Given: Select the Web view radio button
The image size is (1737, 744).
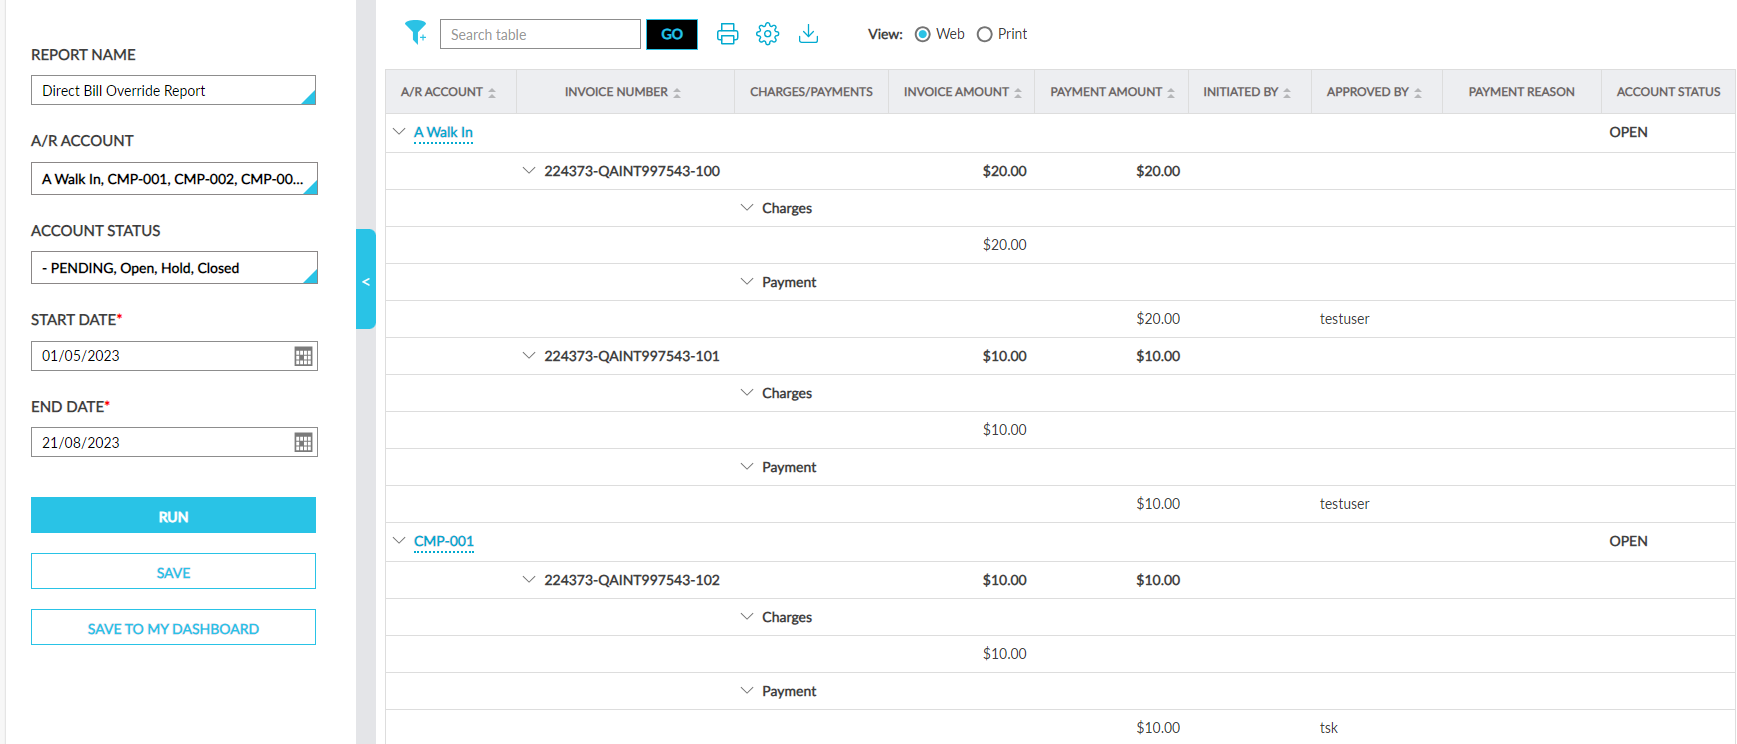Looking at the screenshot, I should pyautogui.click(x=922, y=34).
